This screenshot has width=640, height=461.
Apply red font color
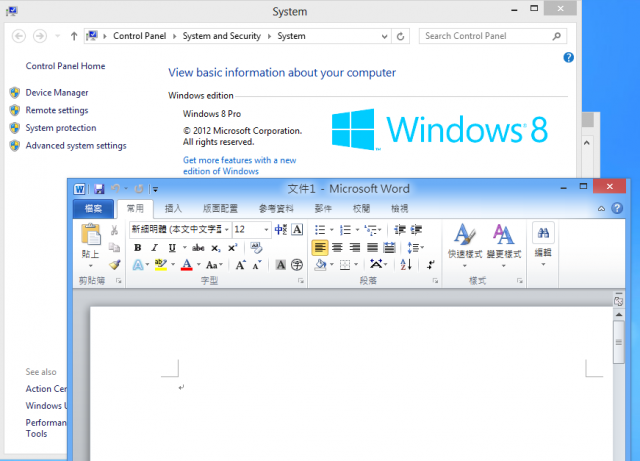[187, 265]
